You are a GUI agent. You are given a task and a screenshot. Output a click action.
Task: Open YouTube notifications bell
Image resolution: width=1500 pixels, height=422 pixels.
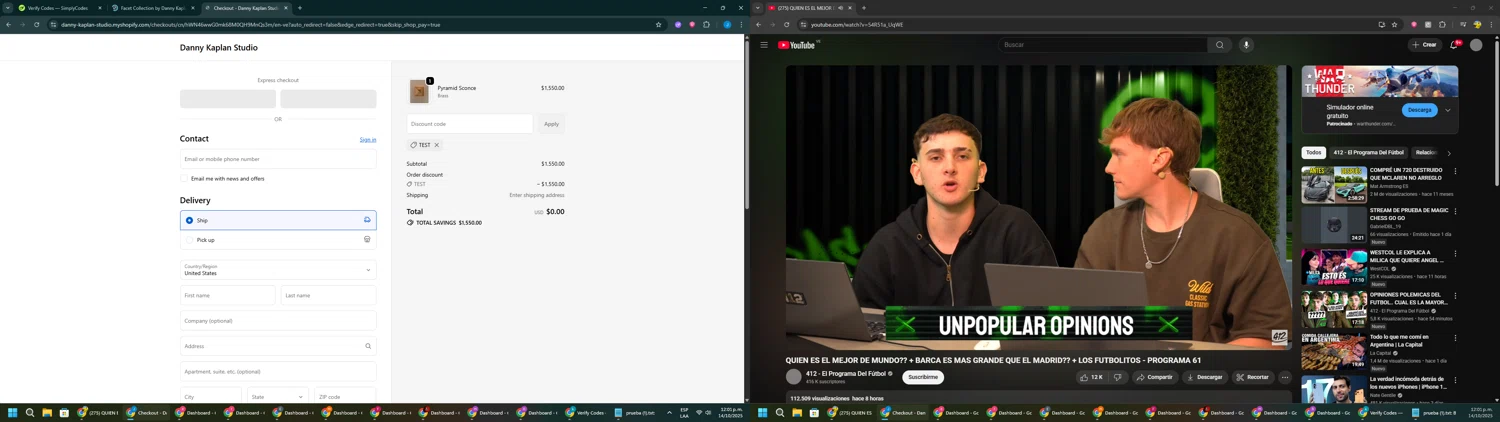pyautogui.click(x=1454, y=45)
